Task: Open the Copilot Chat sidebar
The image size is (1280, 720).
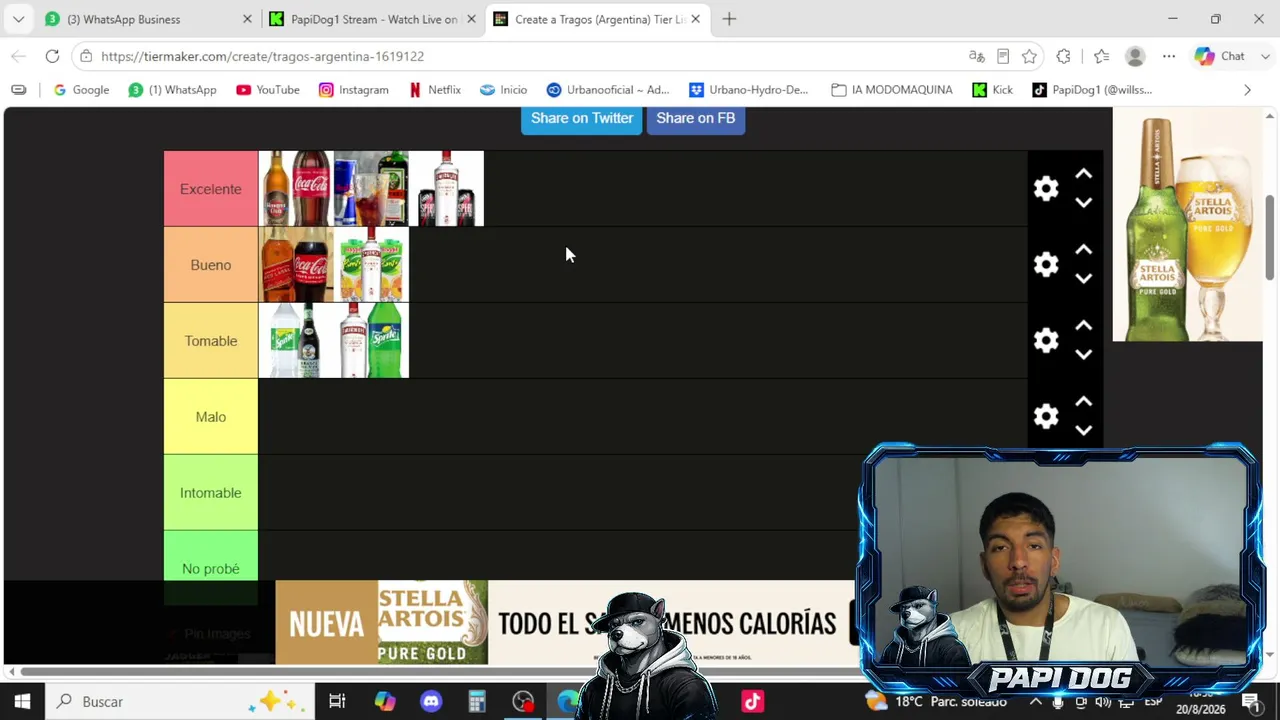Action: (1221, 56)
